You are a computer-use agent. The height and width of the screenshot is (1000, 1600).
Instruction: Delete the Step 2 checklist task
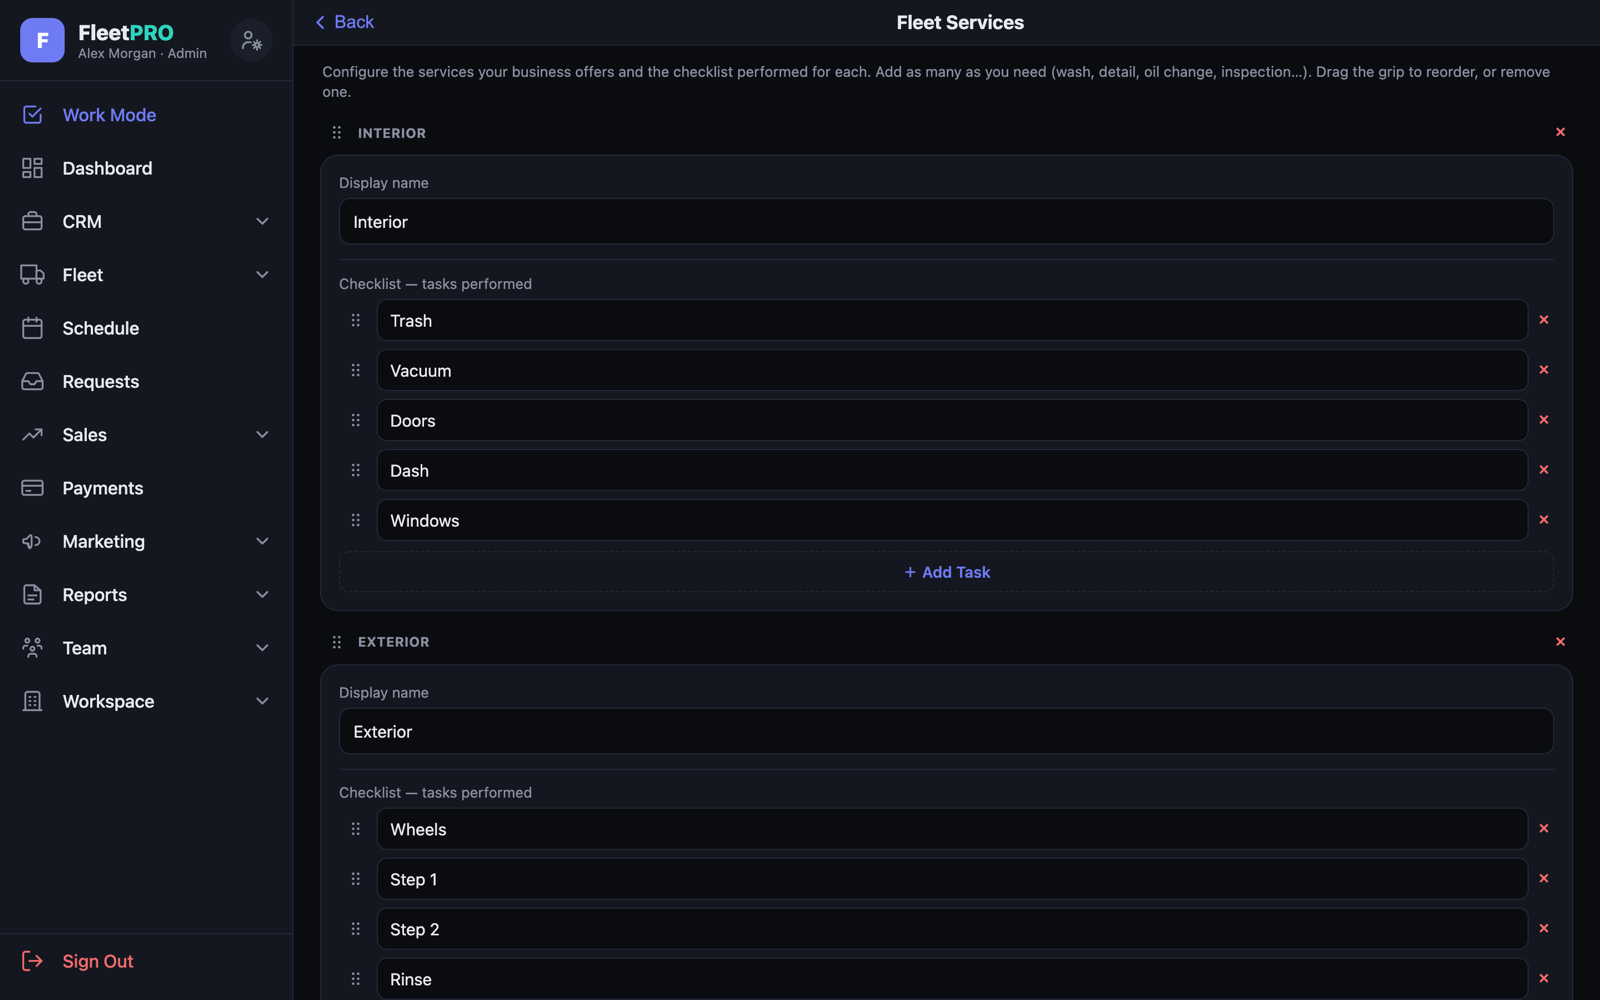(x=1544, y=929)
